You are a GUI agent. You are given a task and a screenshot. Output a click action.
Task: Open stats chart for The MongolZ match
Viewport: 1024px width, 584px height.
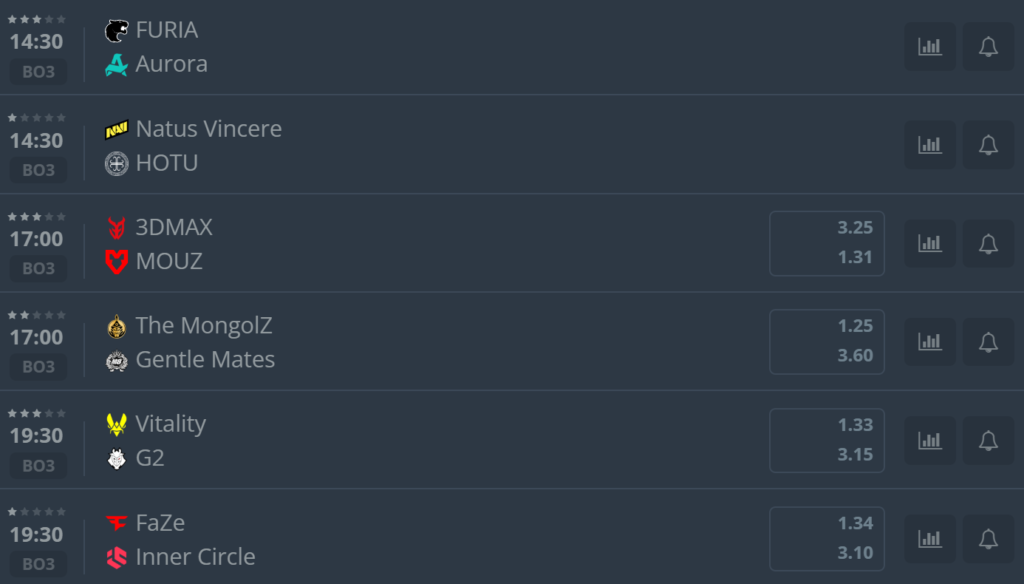[930, 342]
